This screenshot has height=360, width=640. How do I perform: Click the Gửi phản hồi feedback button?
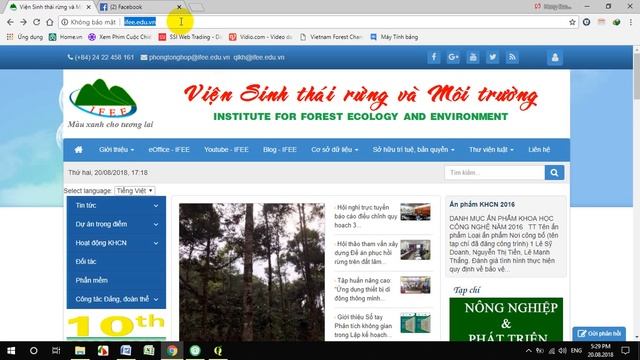pos(599,333)
